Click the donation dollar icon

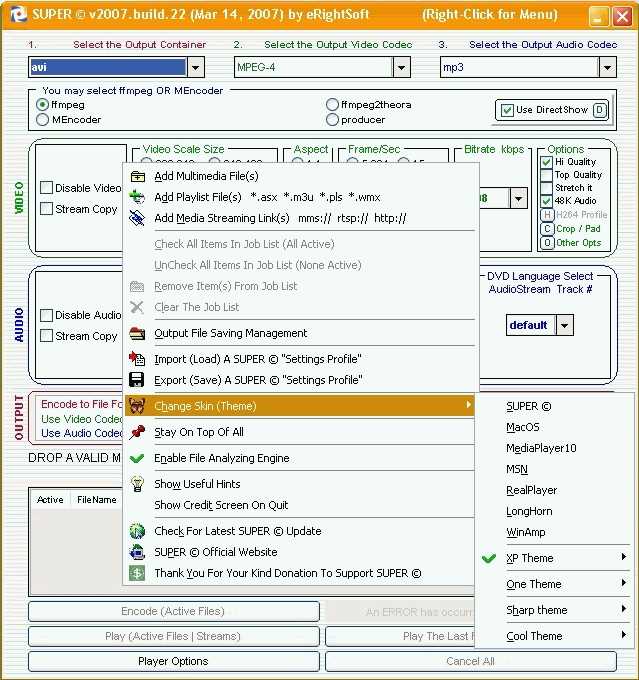click(137, 573)
